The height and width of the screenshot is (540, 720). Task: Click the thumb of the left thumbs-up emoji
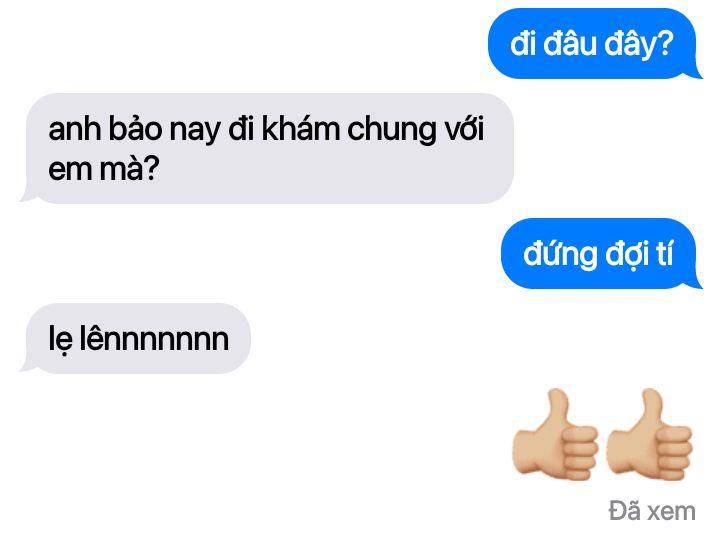pos(558,409)
